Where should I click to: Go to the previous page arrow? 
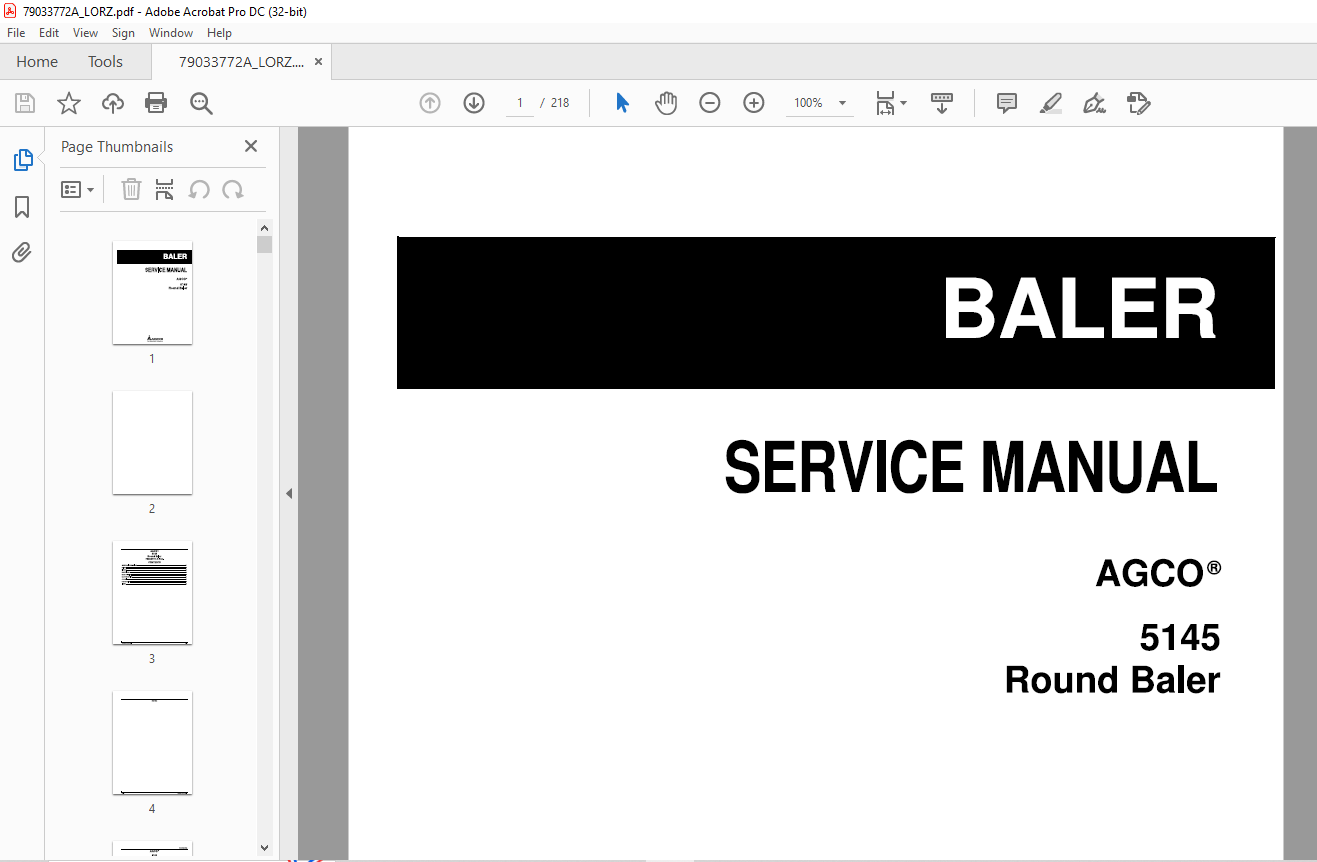[x=430, y=103]
